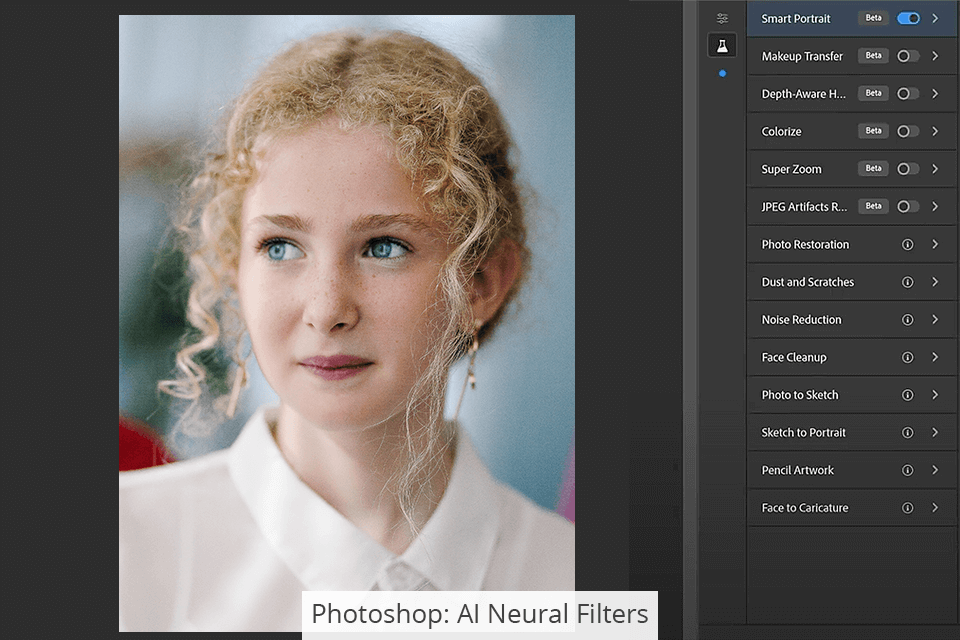Select the JPEG Artifacts Removal filter label
Image resolution: width=960 pixels, height=640 pixels.
pos(804,207)
